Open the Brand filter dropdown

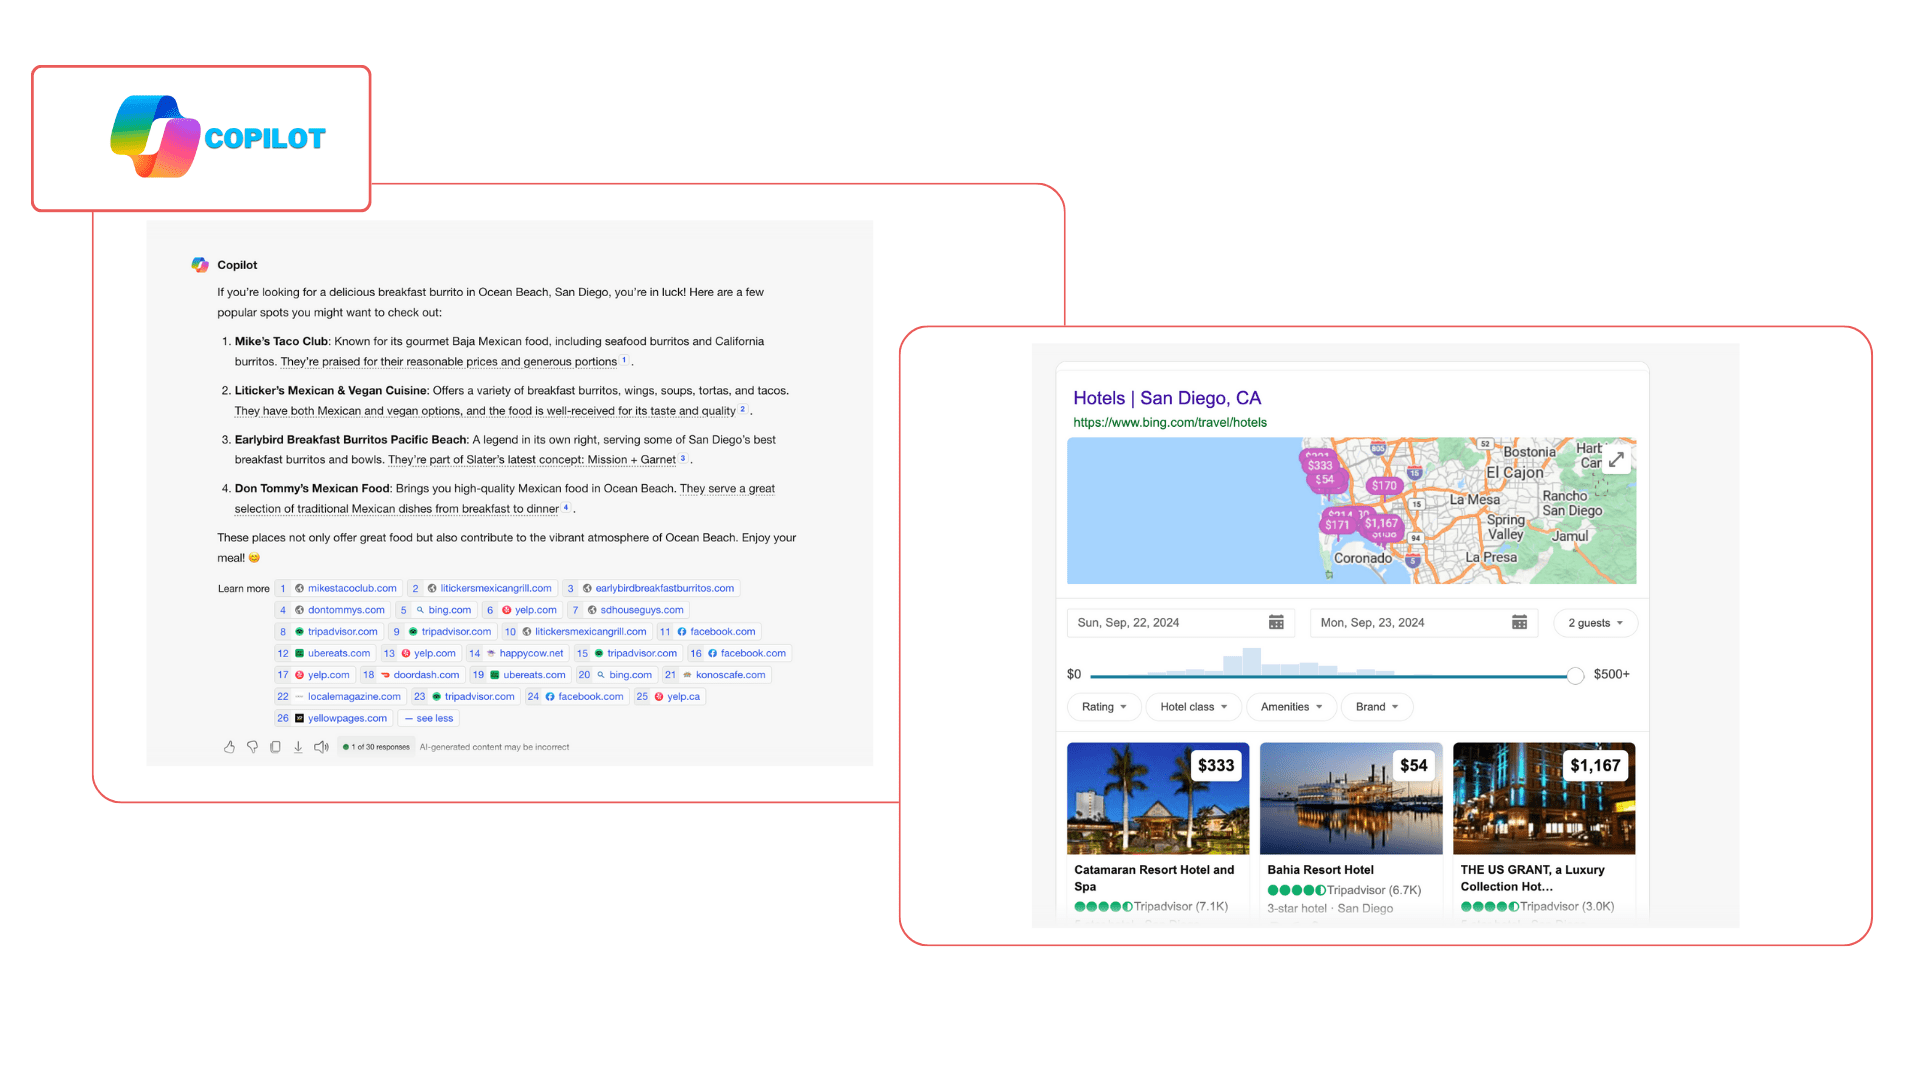click(1376, 707)
